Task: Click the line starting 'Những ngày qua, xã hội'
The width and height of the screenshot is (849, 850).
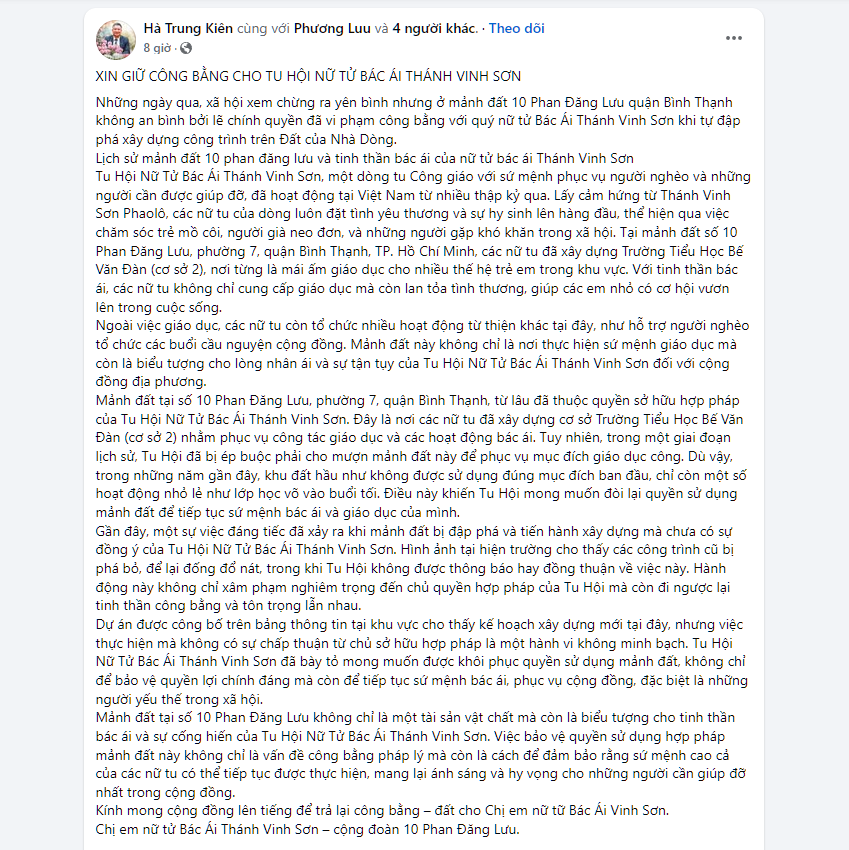Action: [x=414, y=102]
